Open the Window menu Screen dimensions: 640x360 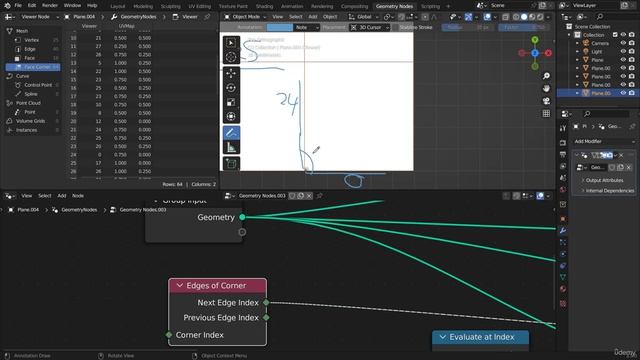pos(72,6)
